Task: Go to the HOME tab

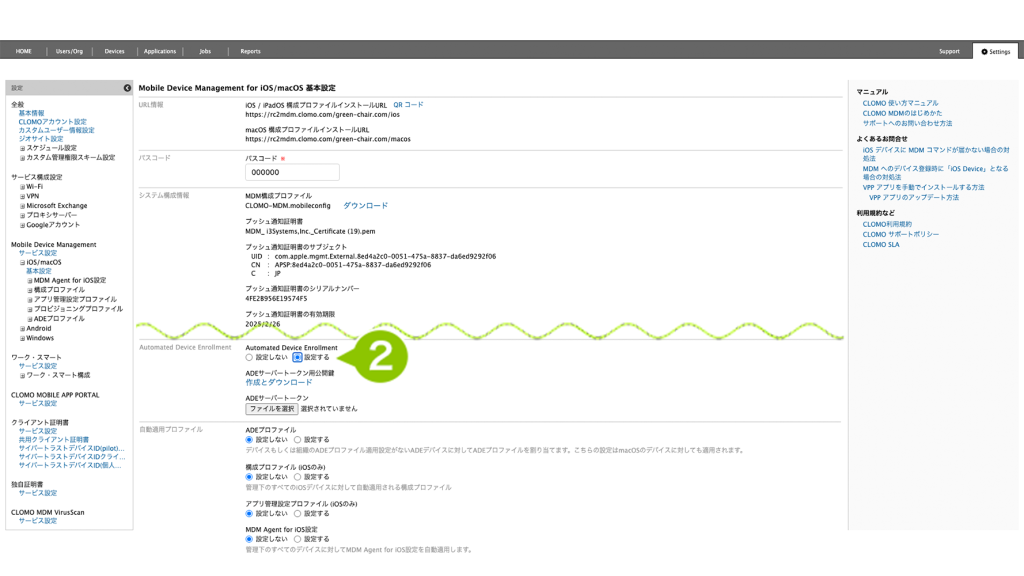Action: click(x=24, y=51)
